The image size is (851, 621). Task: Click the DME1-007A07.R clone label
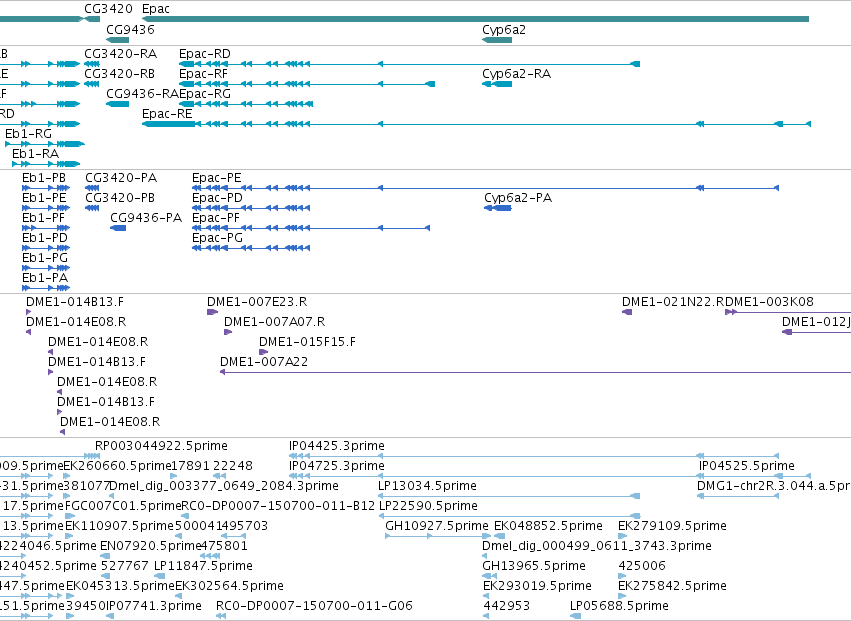[x=275, y=322]
